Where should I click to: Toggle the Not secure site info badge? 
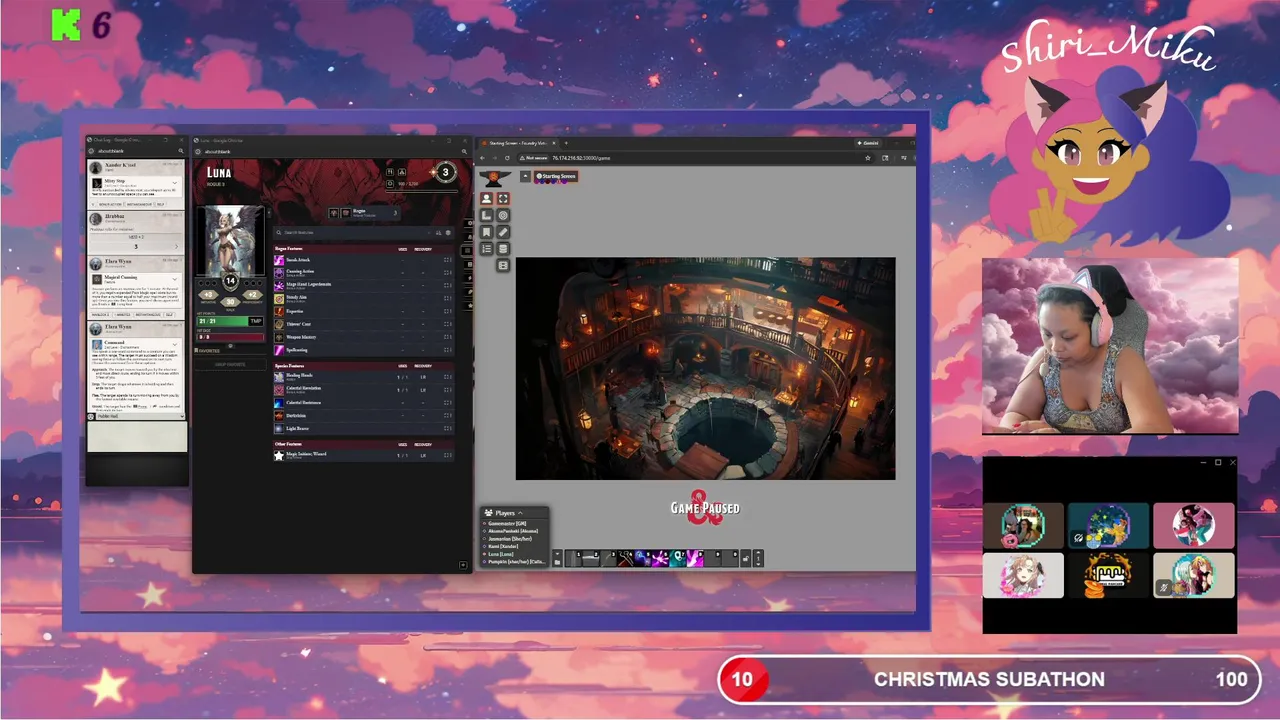point(533,158)
